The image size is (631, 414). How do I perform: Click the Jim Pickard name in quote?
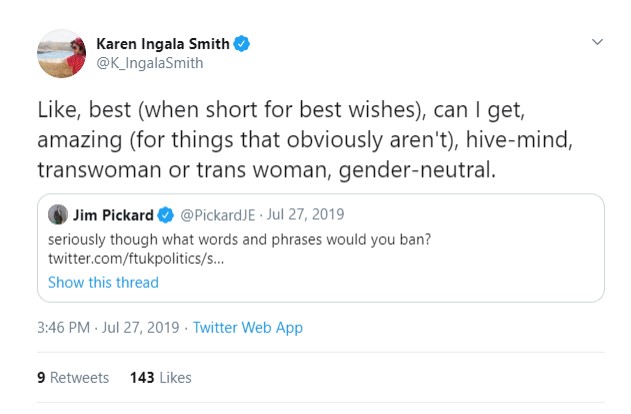pyautogui.click(x=113, y=216)
